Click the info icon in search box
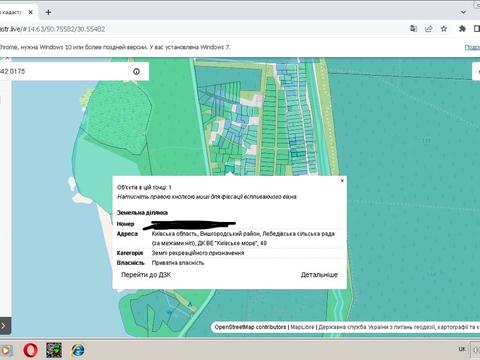The image size is (480, 360). click(x=136, y=71)
